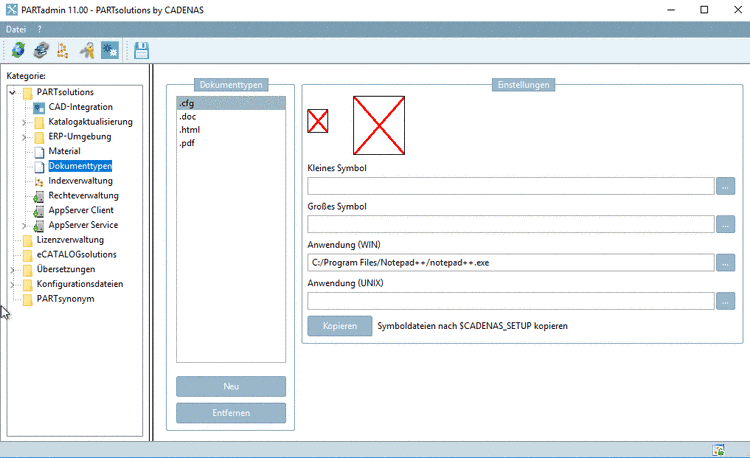
Task: Click the server stack toolbar icon
Action: pos(41,50)
